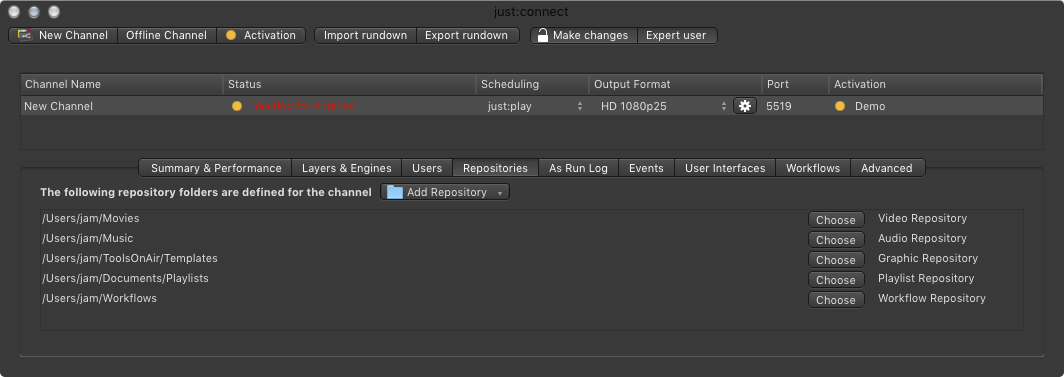Choose folder for Playlist Repository
The width and height of the screenshot is (1064, 377).
(836, 279)
